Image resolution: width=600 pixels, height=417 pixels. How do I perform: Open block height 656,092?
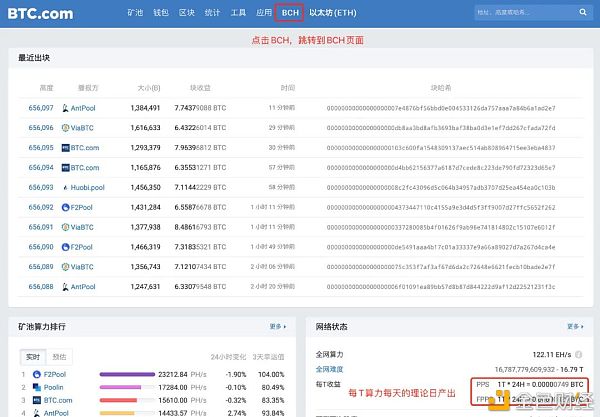(x=41, y=207)
